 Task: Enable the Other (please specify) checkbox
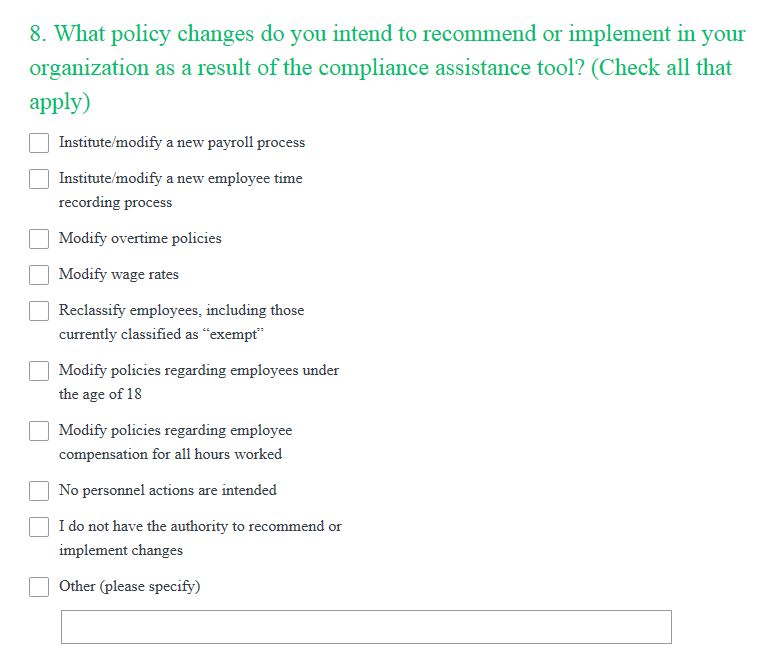coord(39,587)
